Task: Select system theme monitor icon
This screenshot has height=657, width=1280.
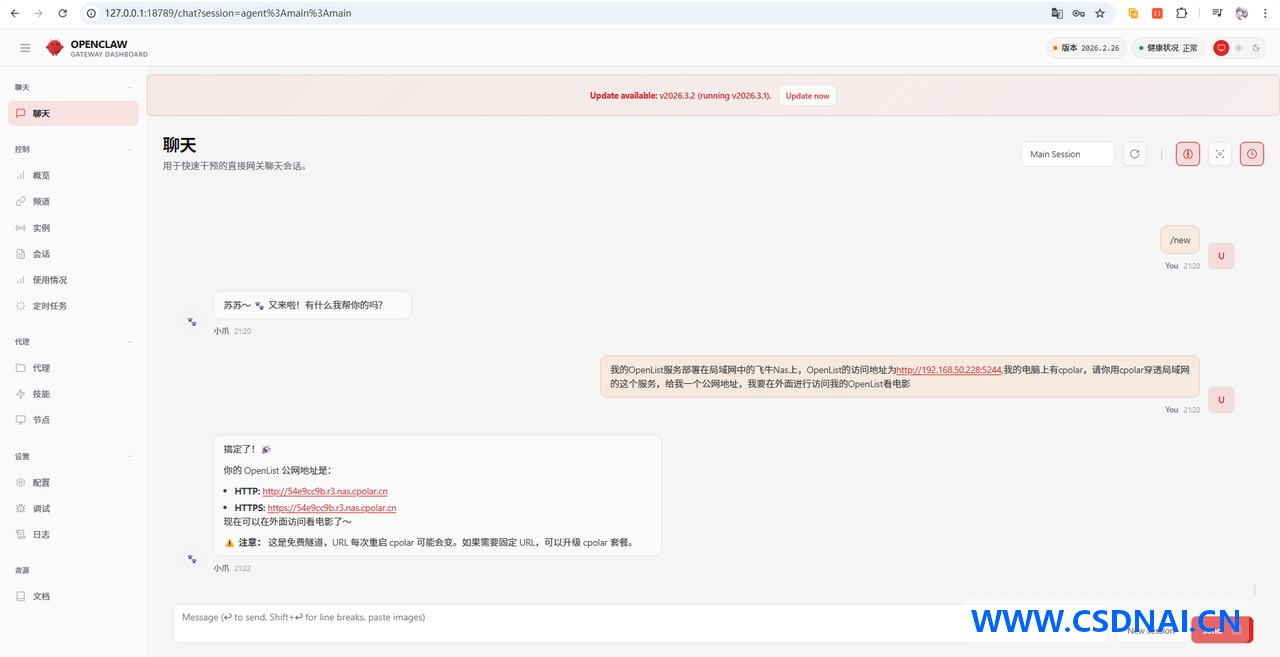Action: [x=1221, y=48]
